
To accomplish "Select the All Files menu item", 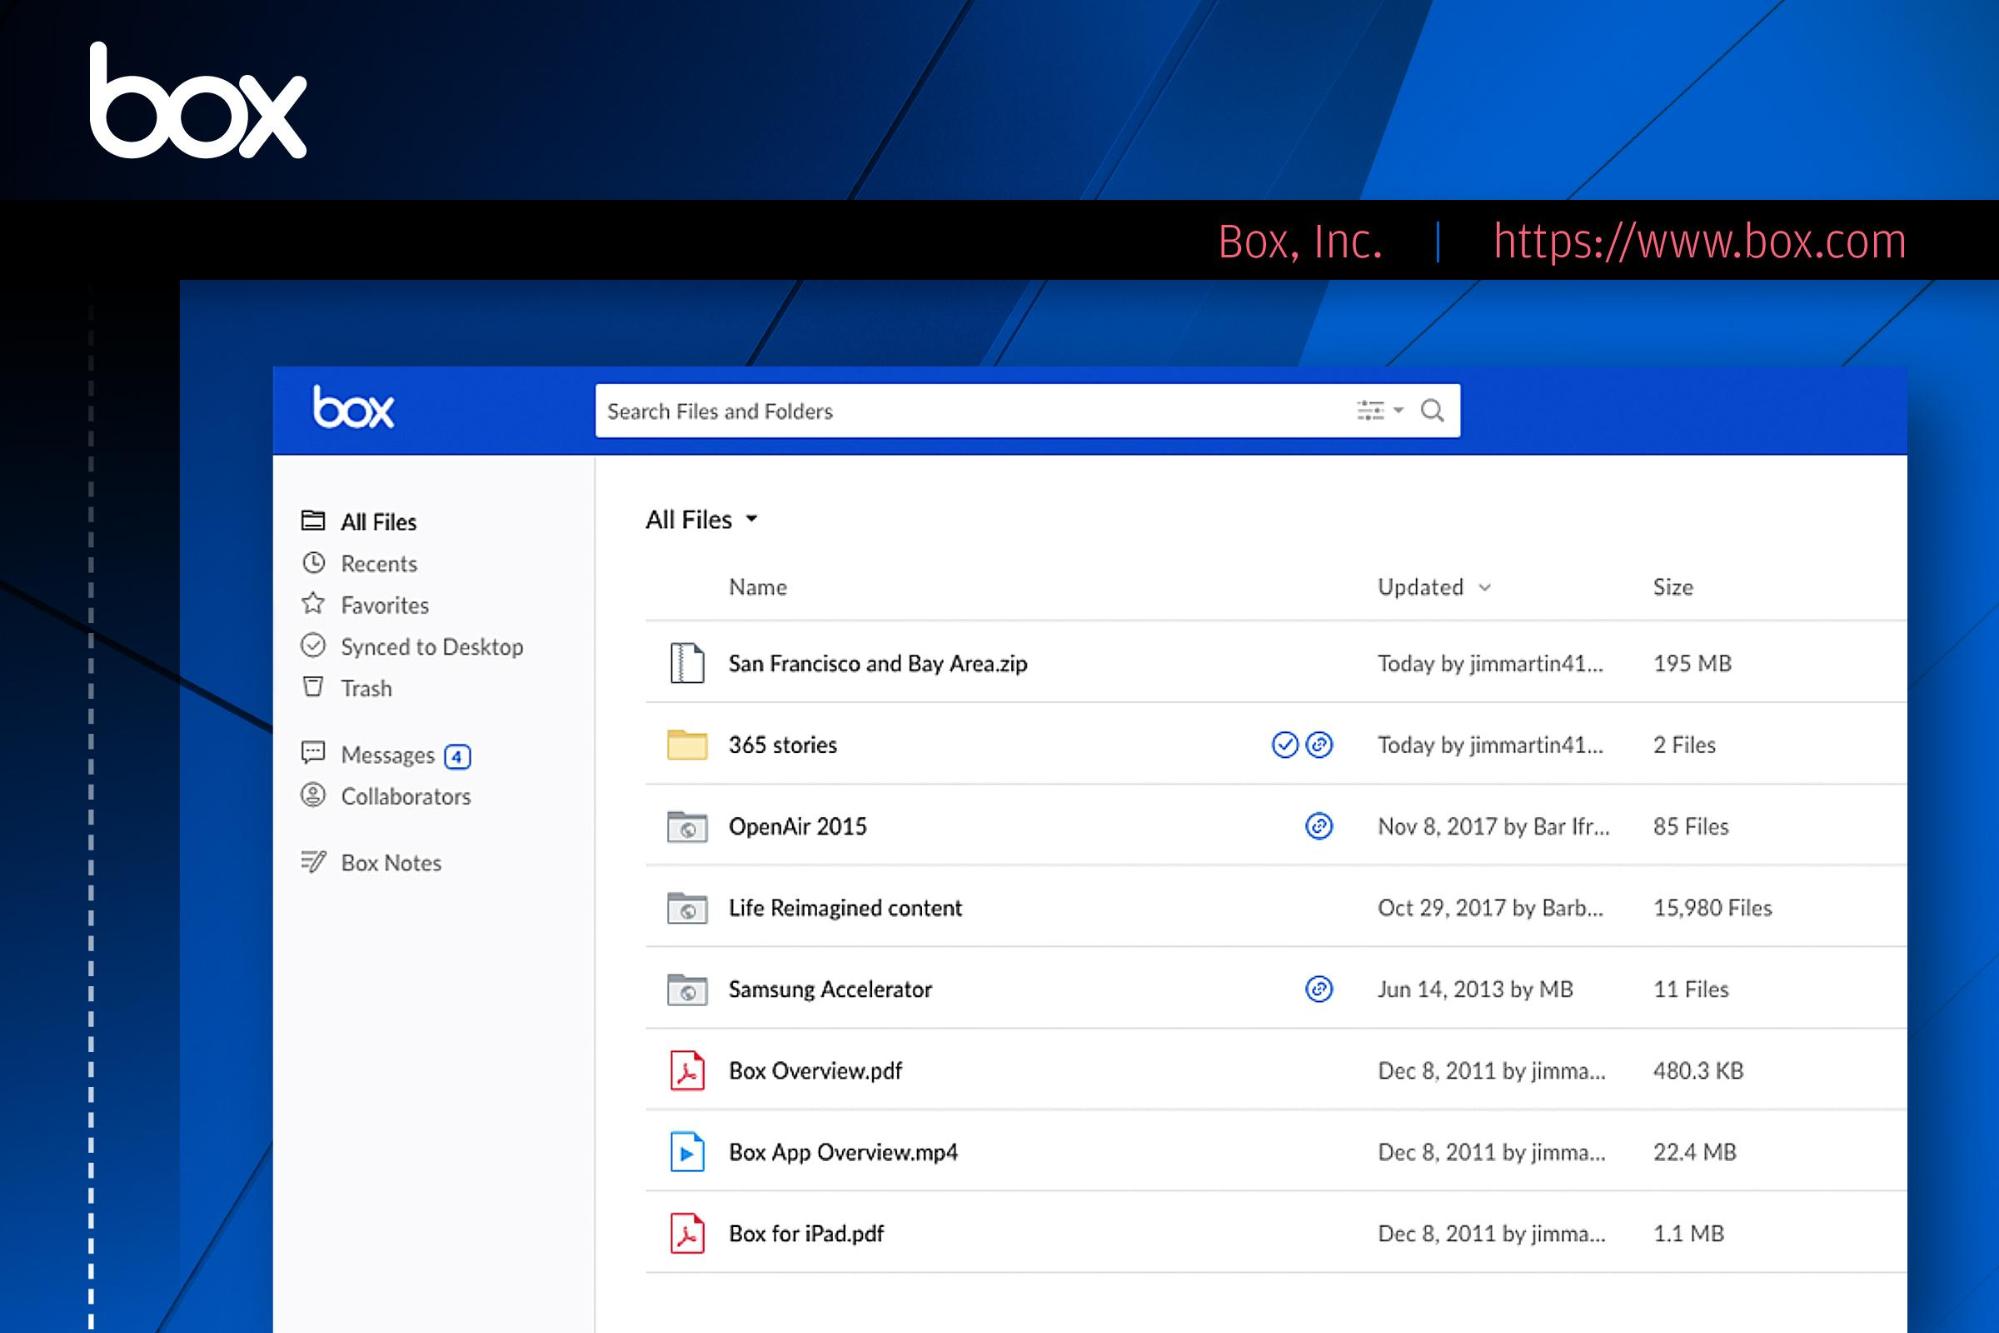I will point(376,521).
